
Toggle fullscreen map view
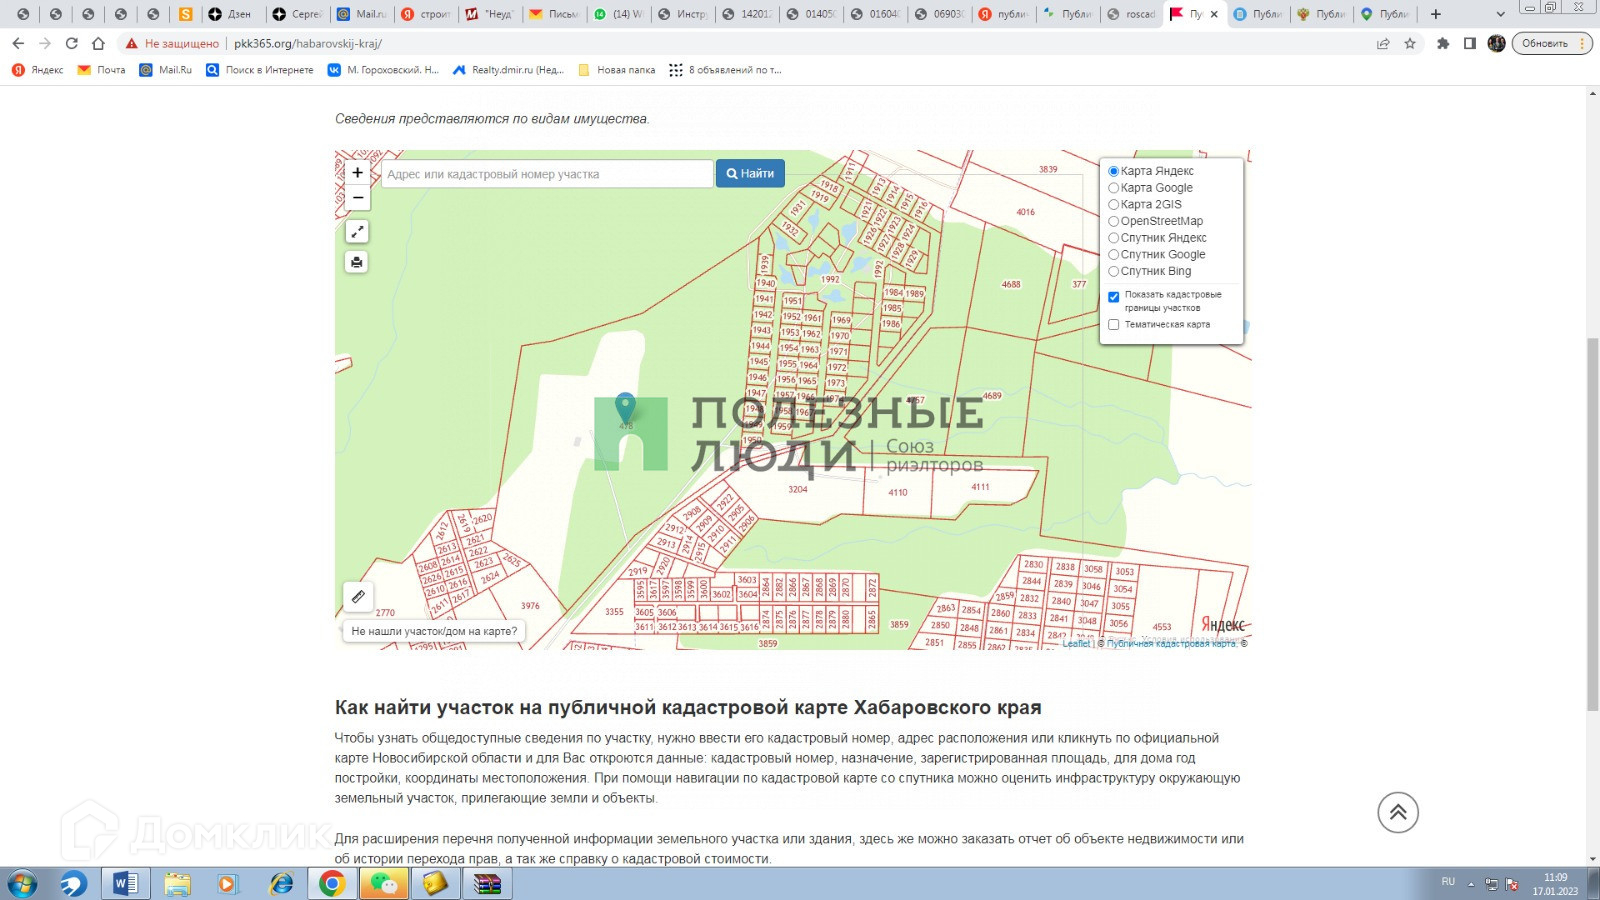click(x=357, y=232)
